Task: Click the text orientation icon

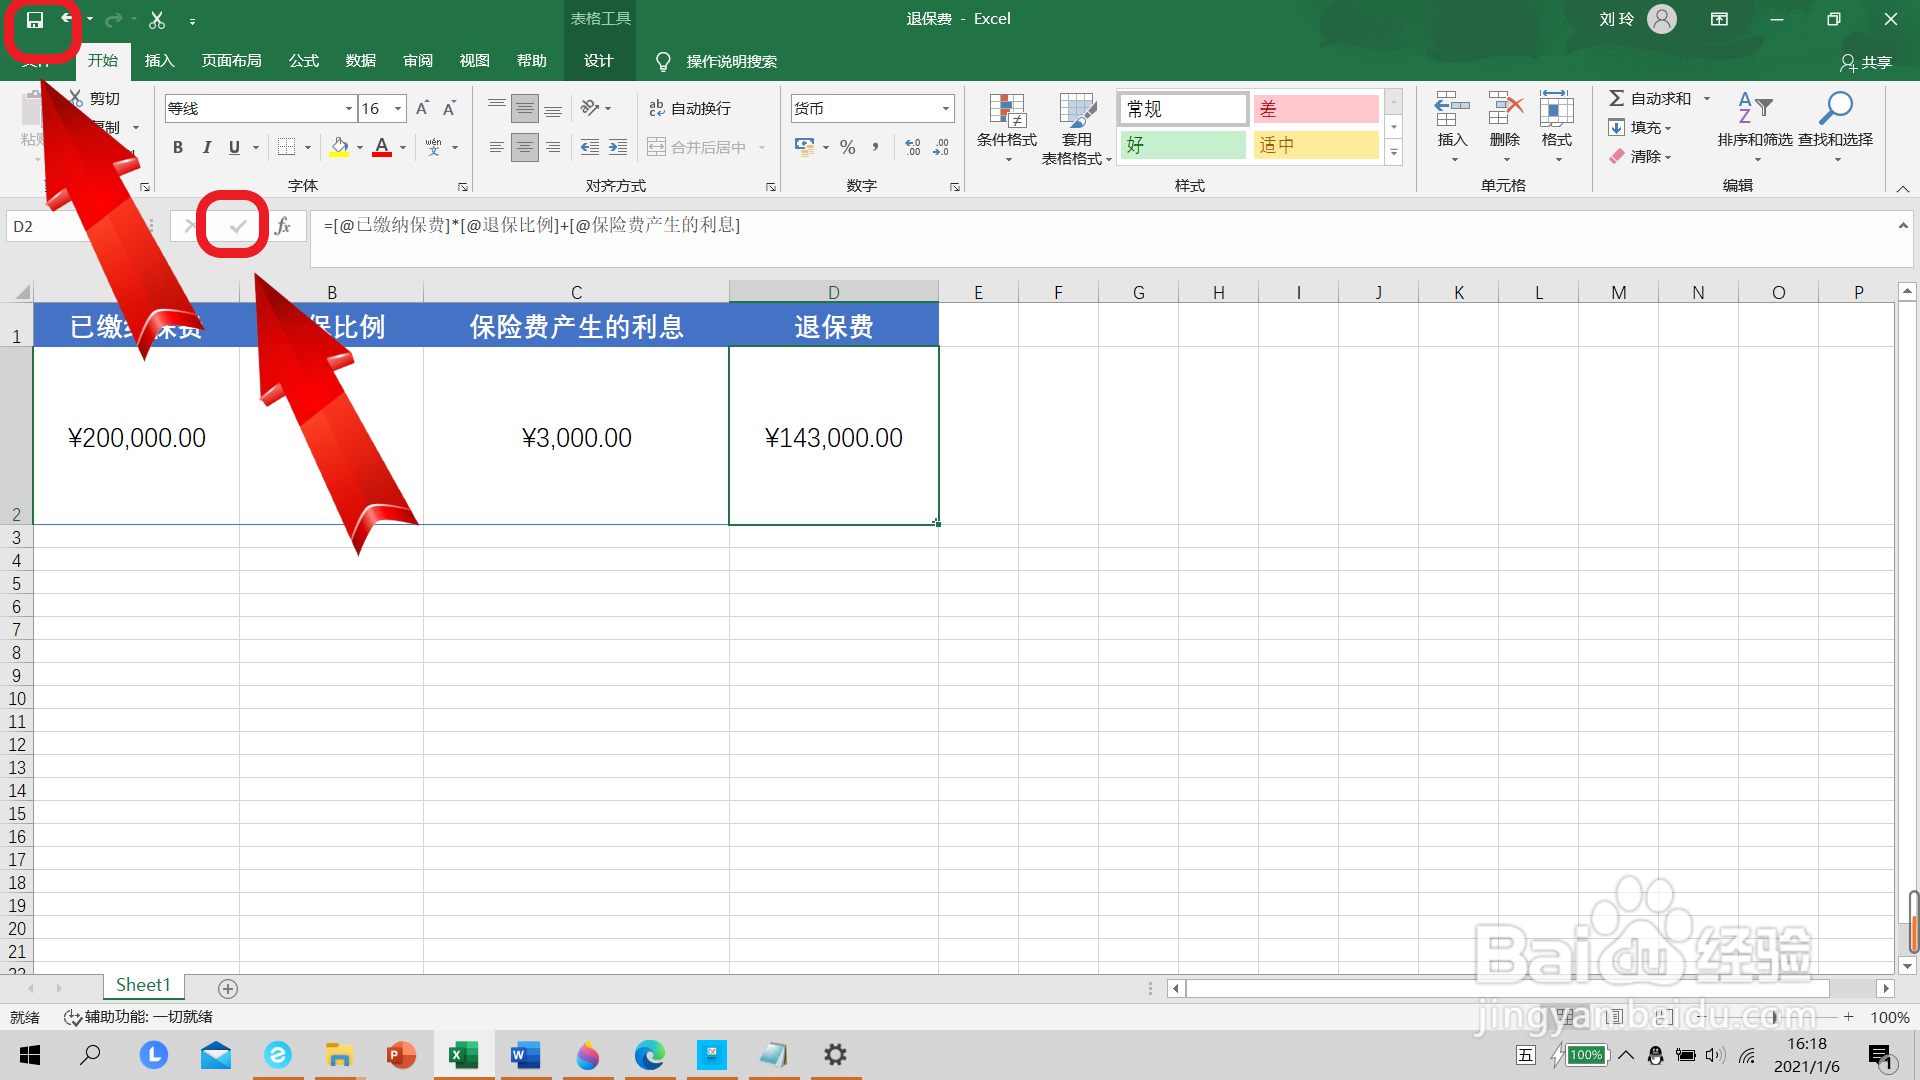Action: click(x=591, y=108)
